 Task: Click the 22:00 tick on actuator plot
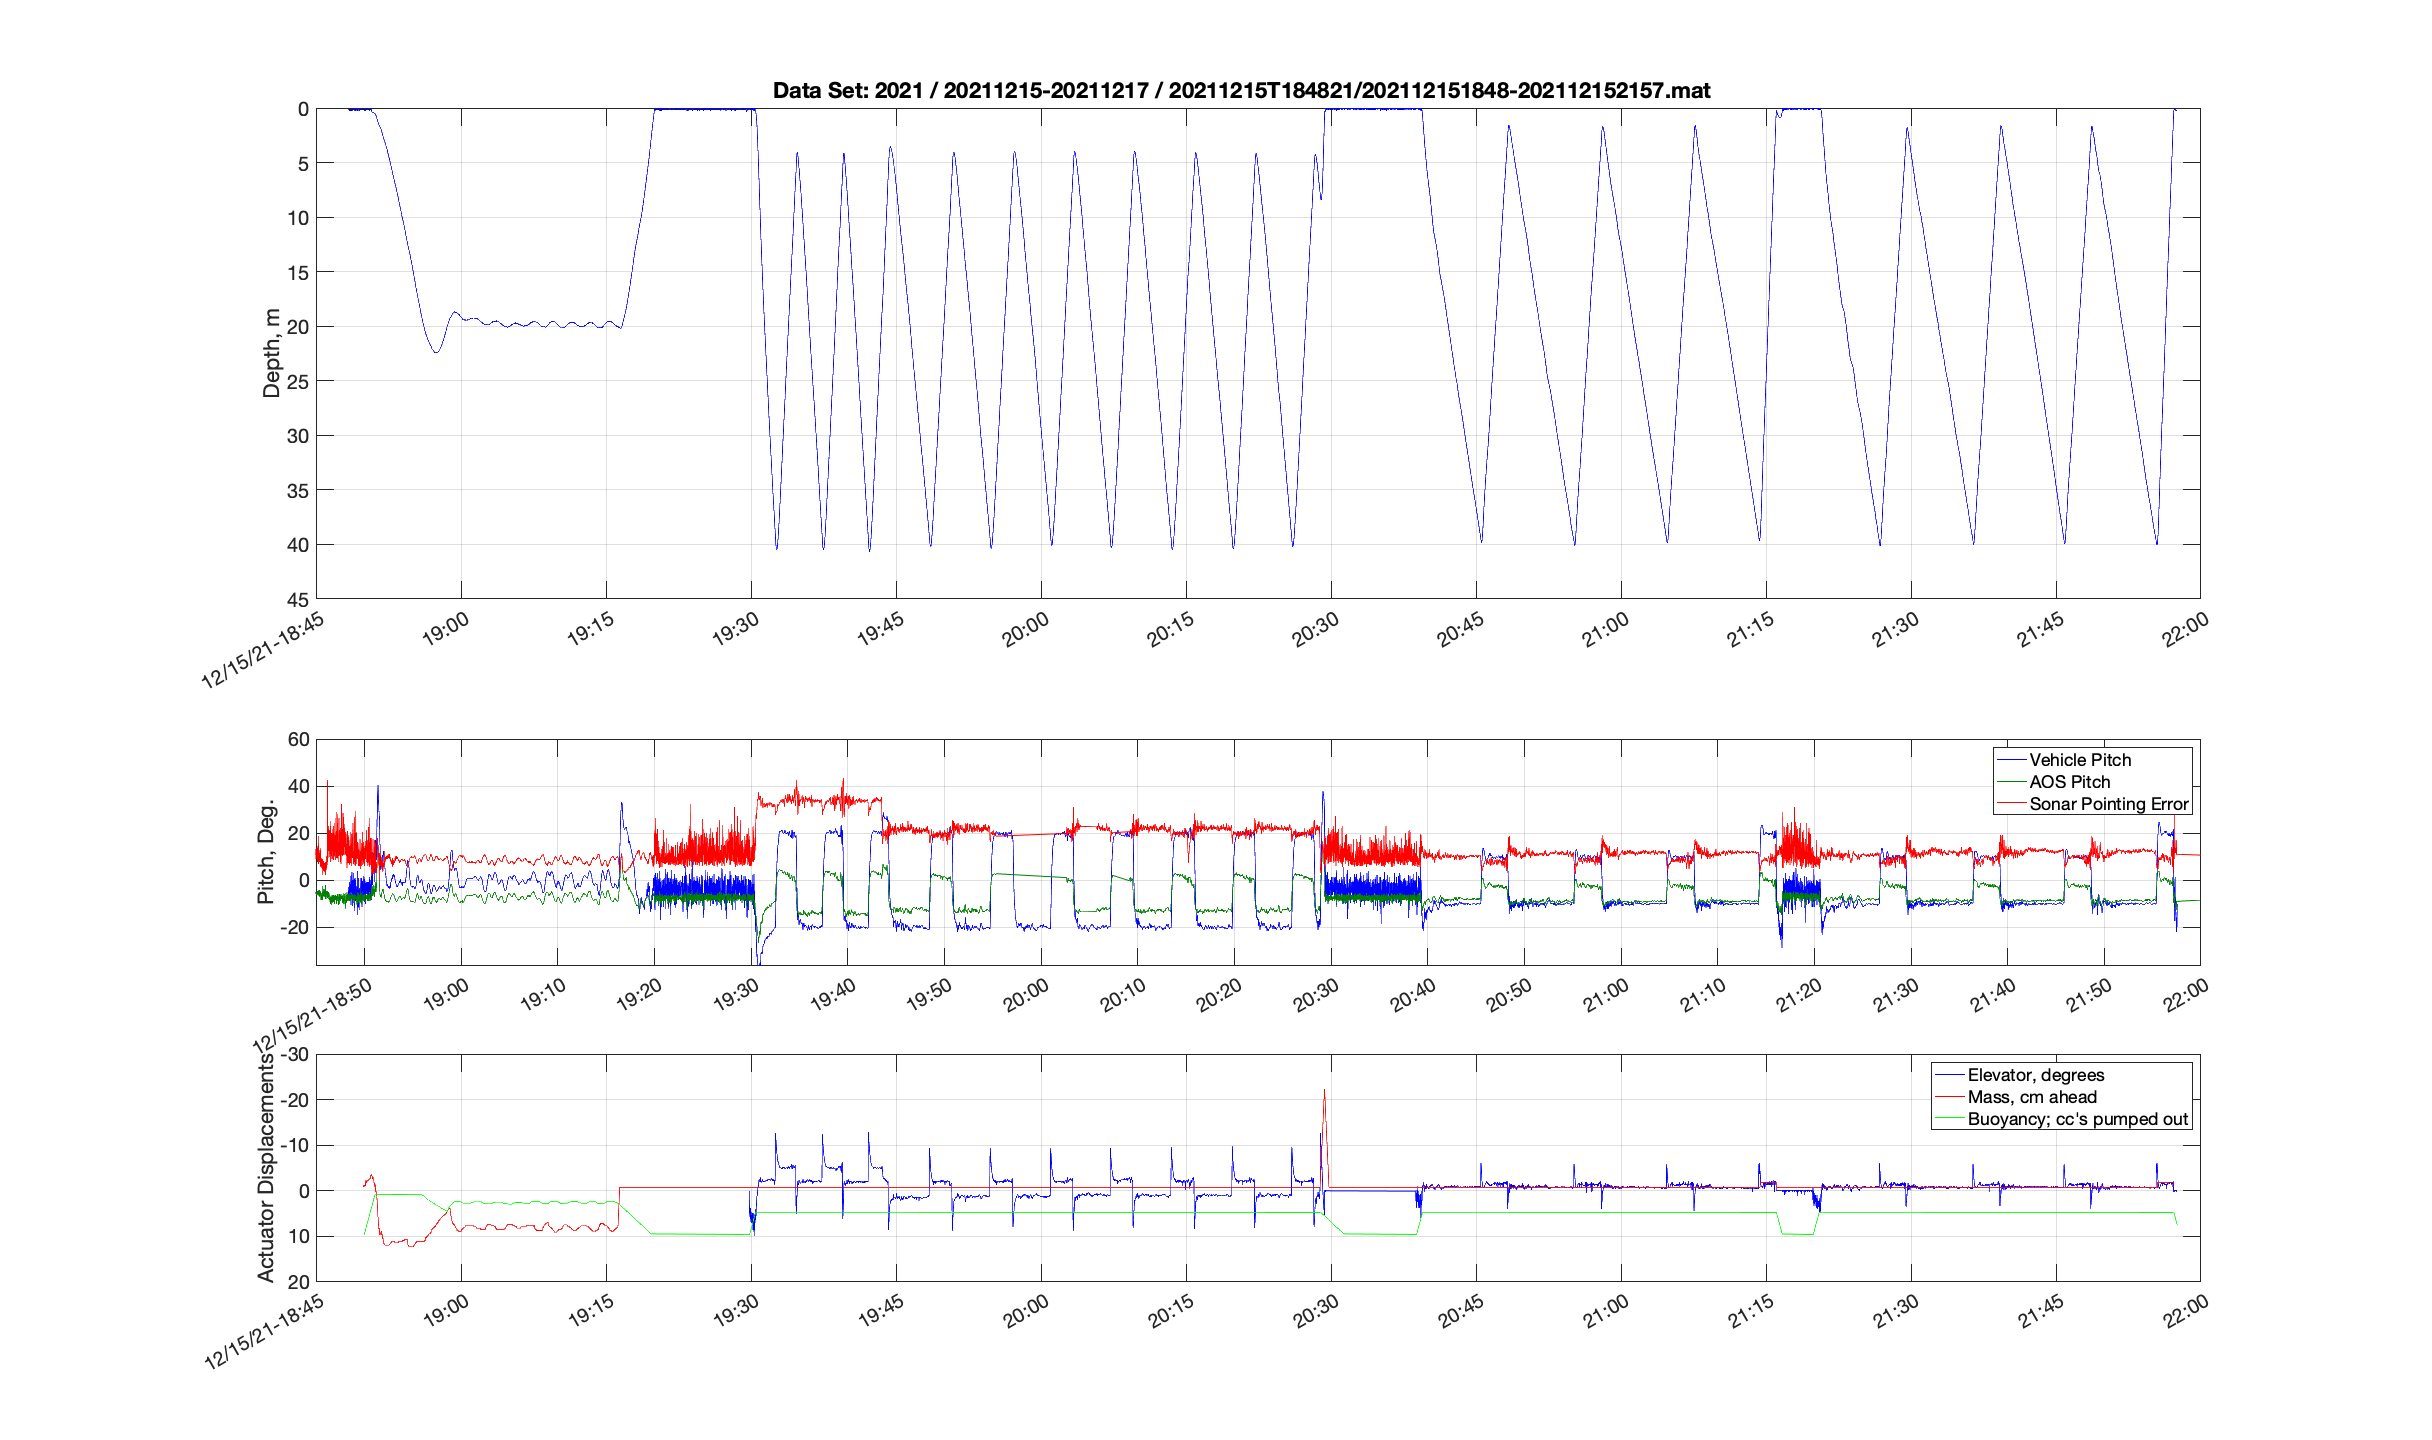click(2186, 1311)
